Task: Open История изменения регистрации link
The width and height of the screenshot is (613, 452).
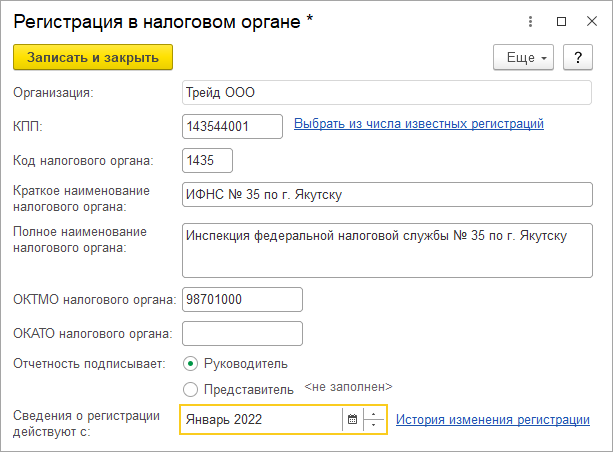Action: [x=492, y=420]
